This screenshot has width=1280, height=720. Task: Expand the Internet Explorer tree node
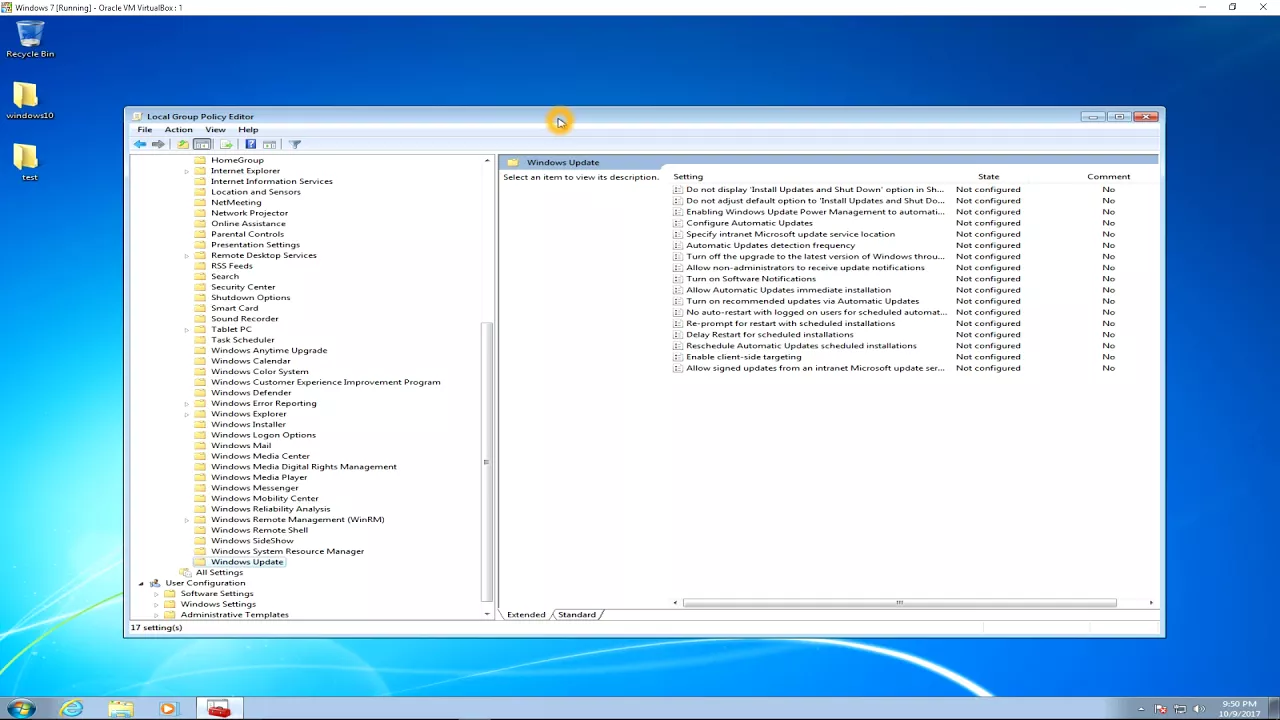(x=186, y=171)
